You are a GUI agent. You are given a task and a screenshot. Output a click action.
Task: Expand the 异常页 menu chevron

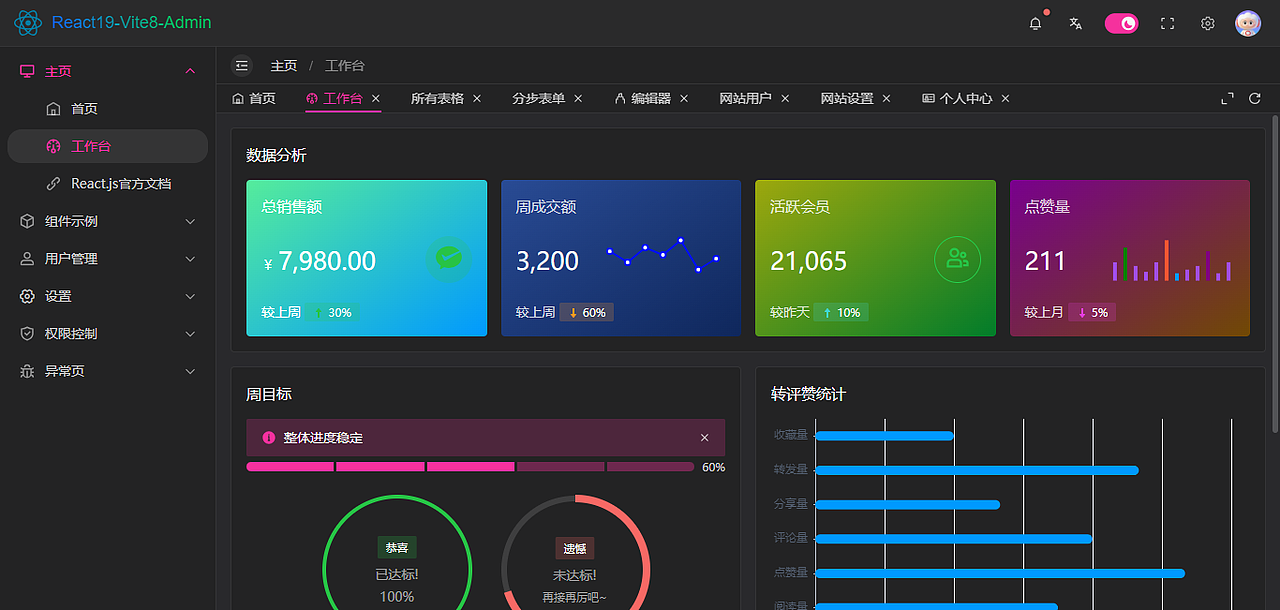[x=190, y=371]
